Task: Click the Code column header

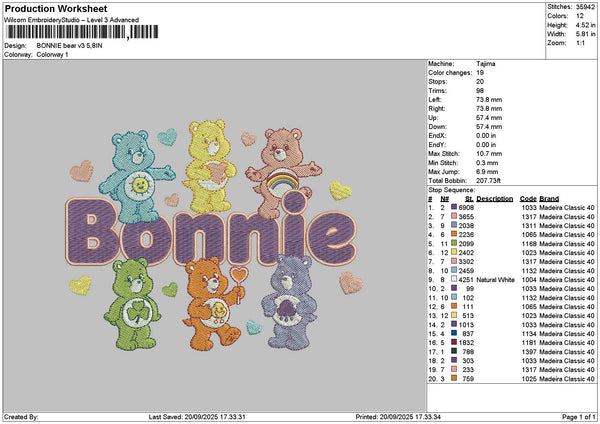Action: (x=528, y=198)
